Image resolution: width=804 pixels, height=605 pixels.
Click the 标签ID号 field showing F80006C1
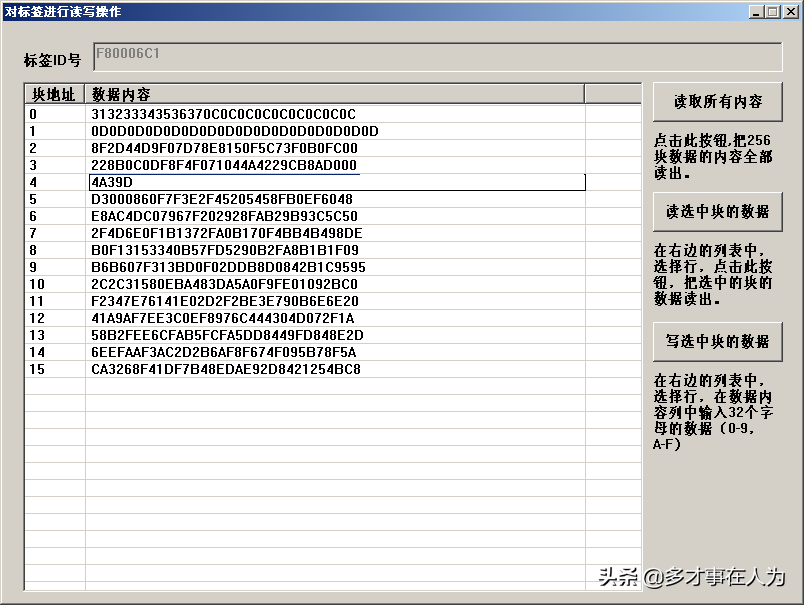[438, 56]
